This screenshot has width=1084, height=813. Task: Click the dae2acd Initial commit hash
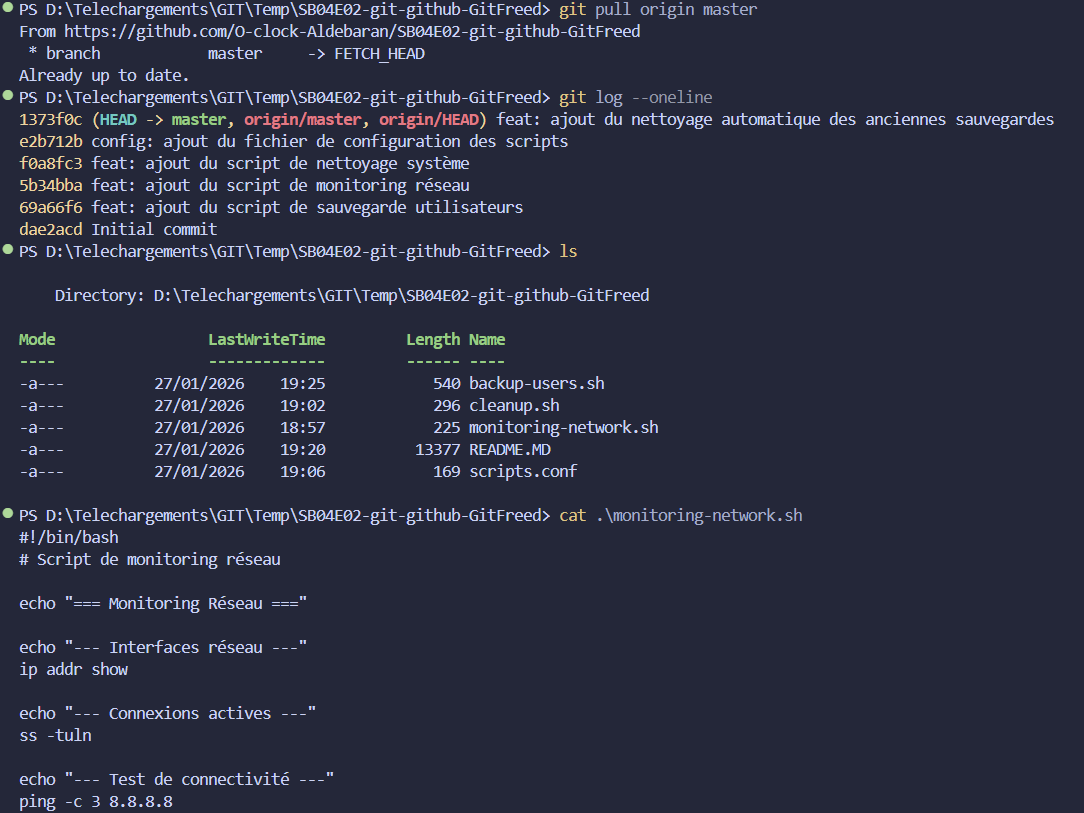(50, 229)
